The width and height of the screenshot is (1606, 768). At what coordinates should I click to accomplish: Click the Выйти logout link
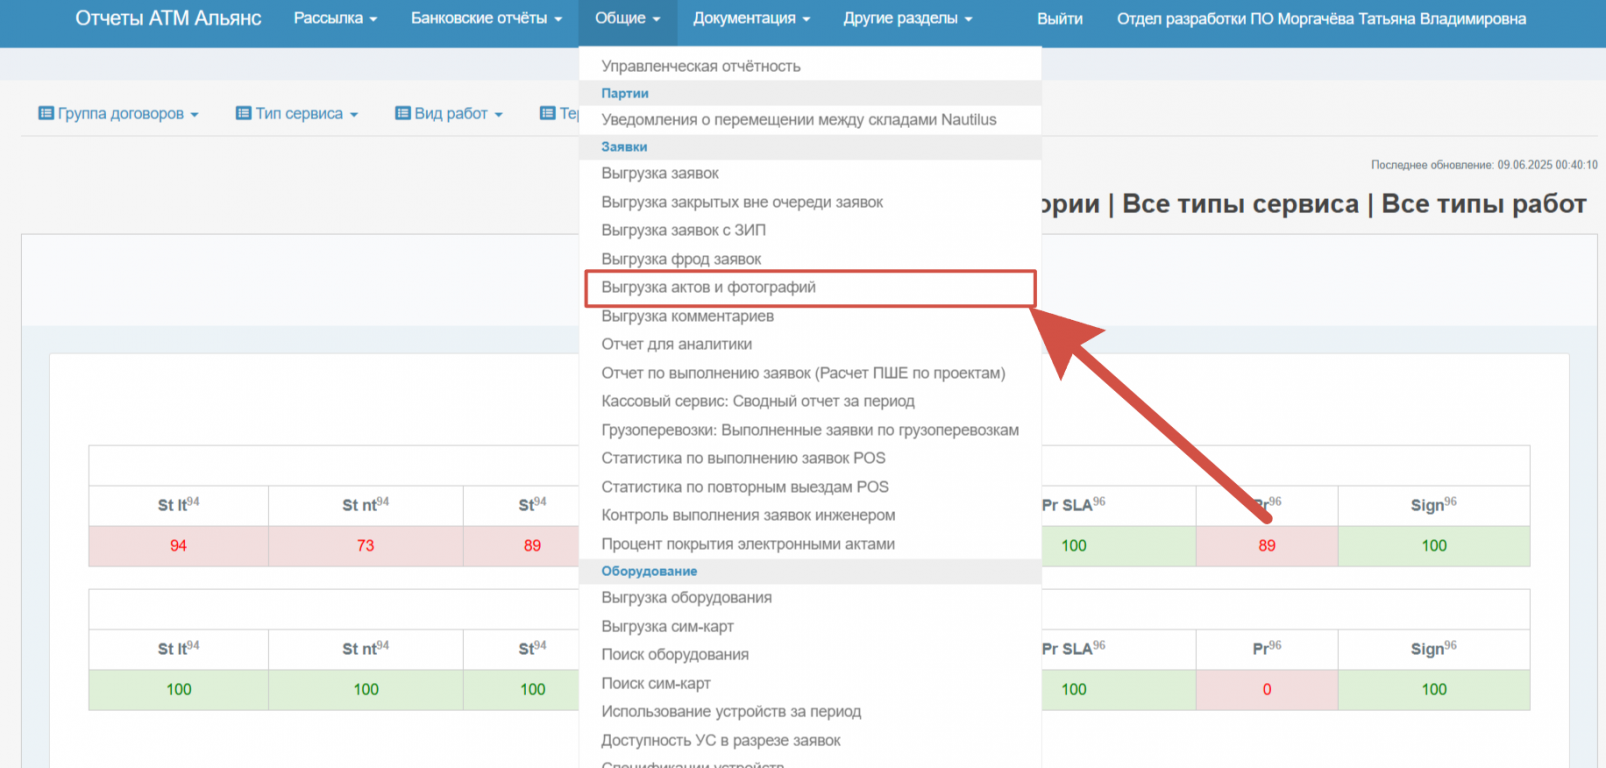pyautogui.click(x=1059, y=18)
